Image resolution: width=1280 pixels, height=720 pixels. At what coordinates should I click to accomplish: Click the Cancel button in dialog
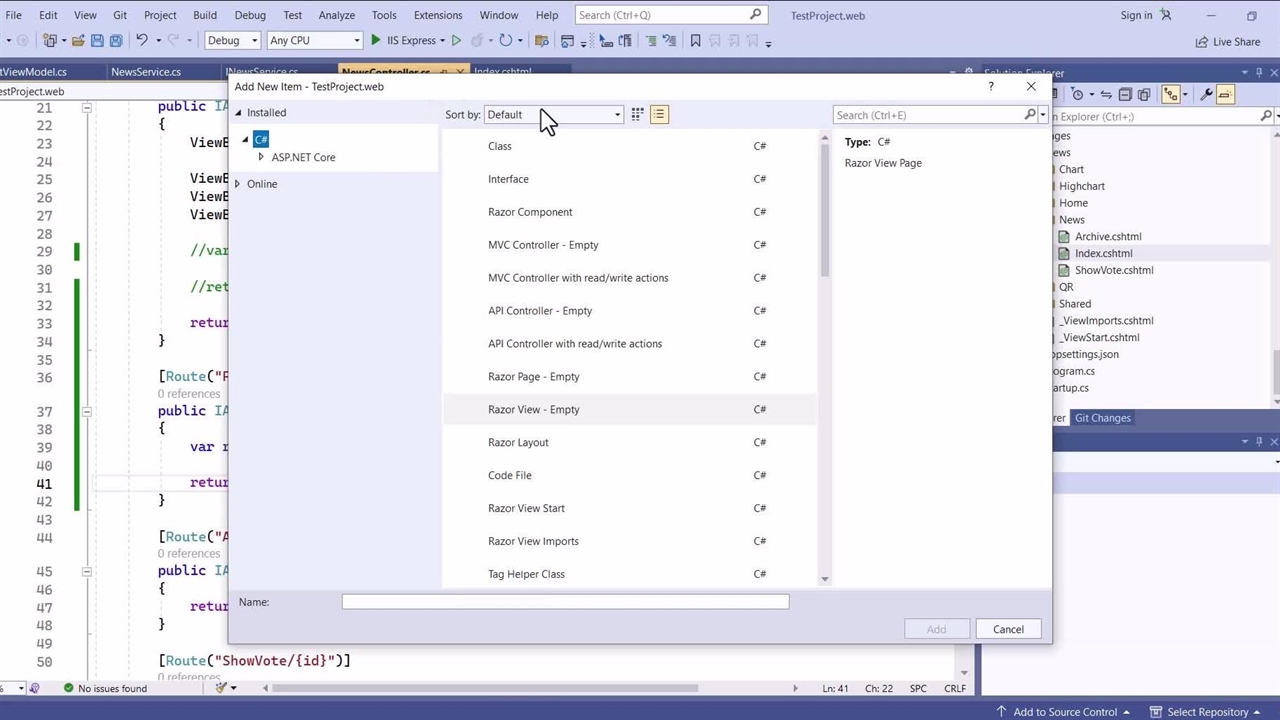1008,629
